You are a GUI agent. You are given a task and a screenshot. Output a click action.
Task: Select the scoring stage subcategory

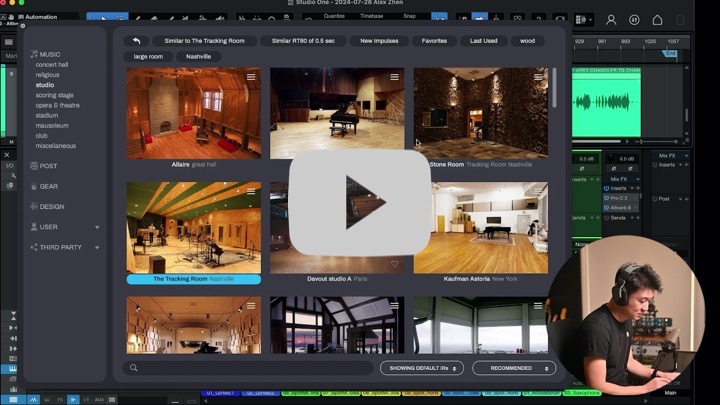[55, 95]
